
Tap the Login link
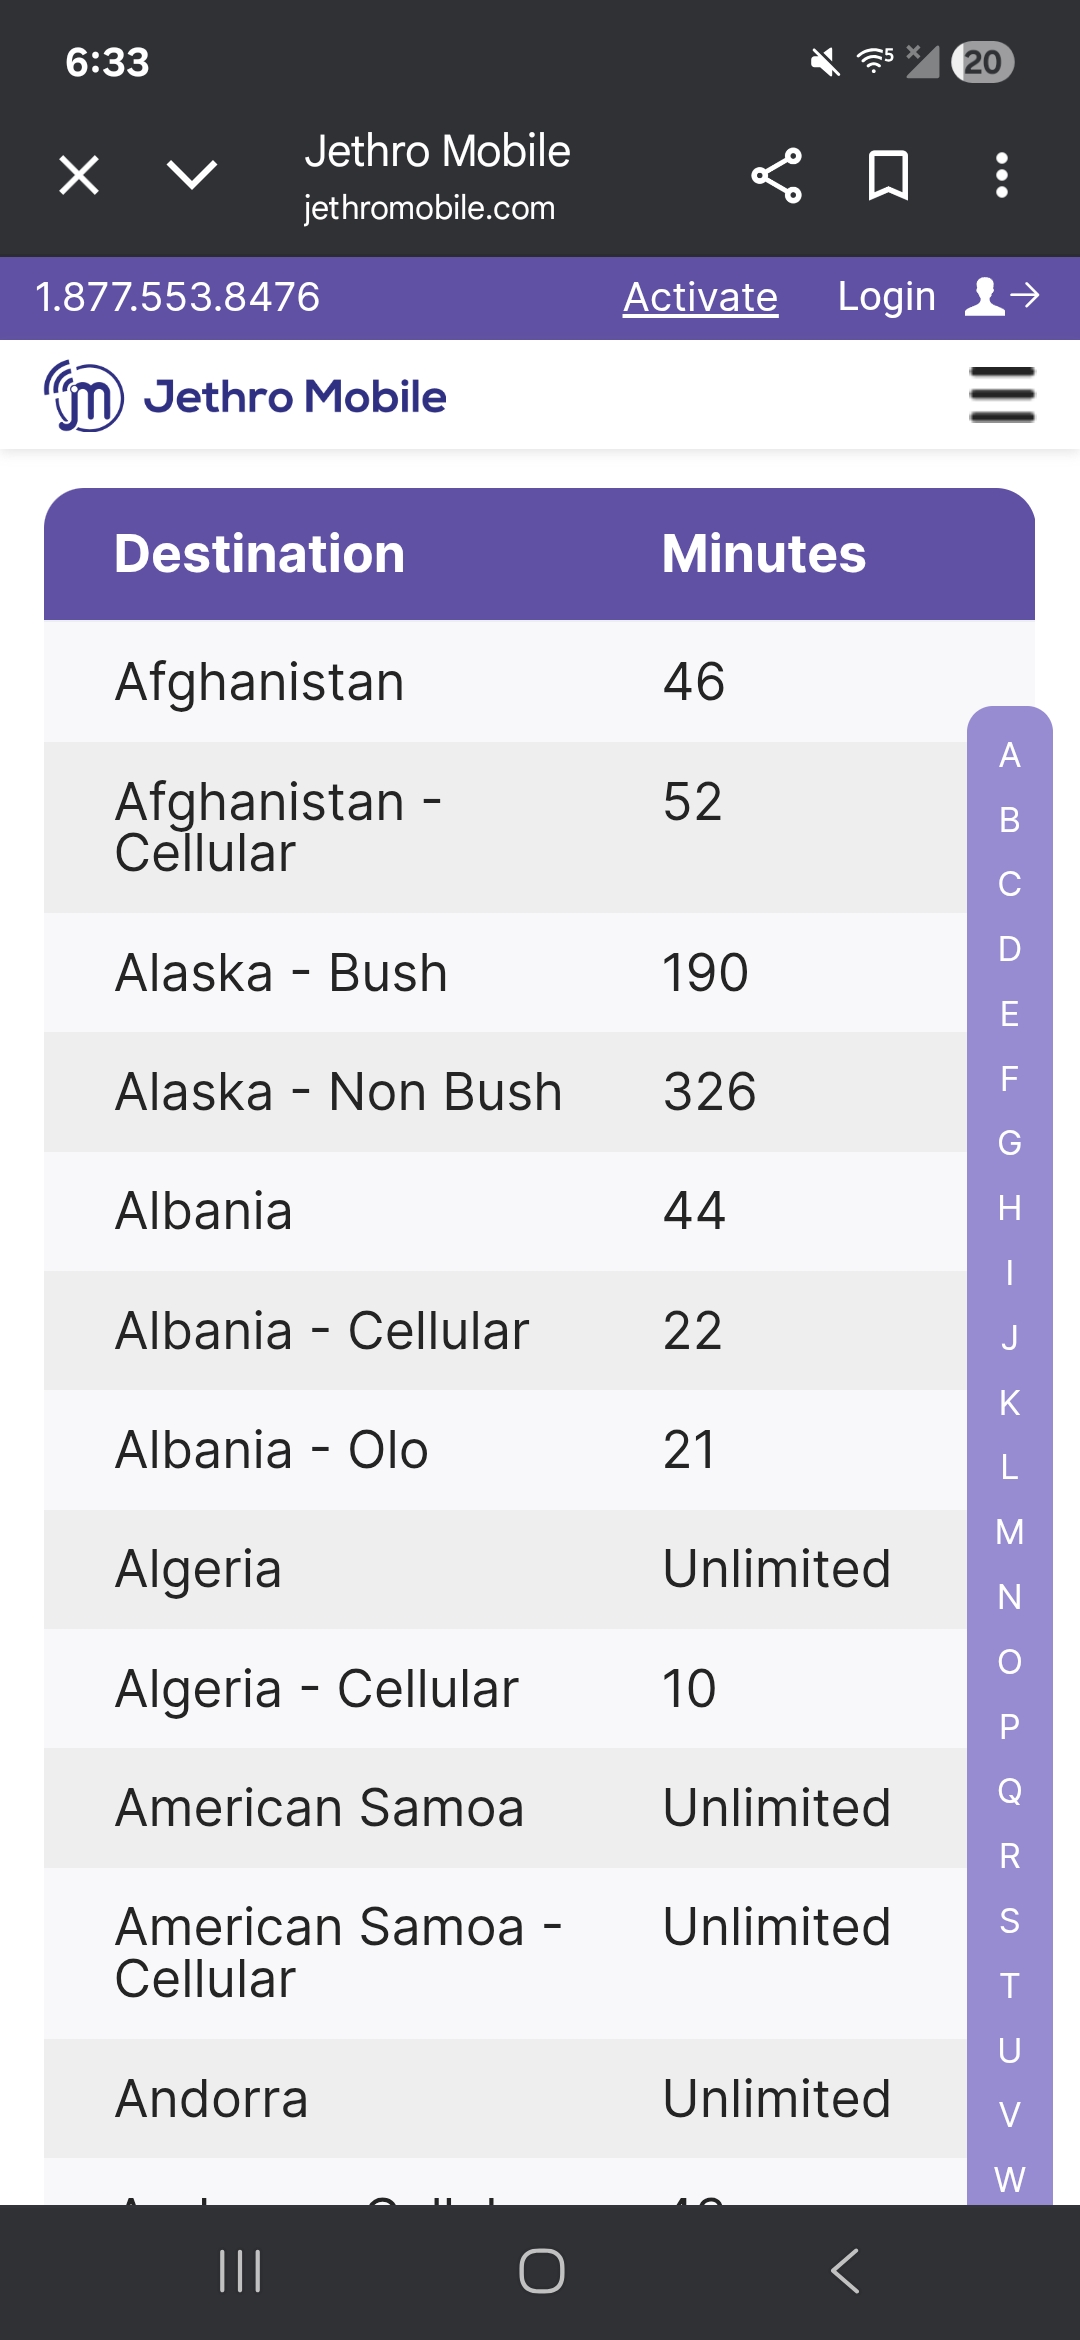(886, 297)
